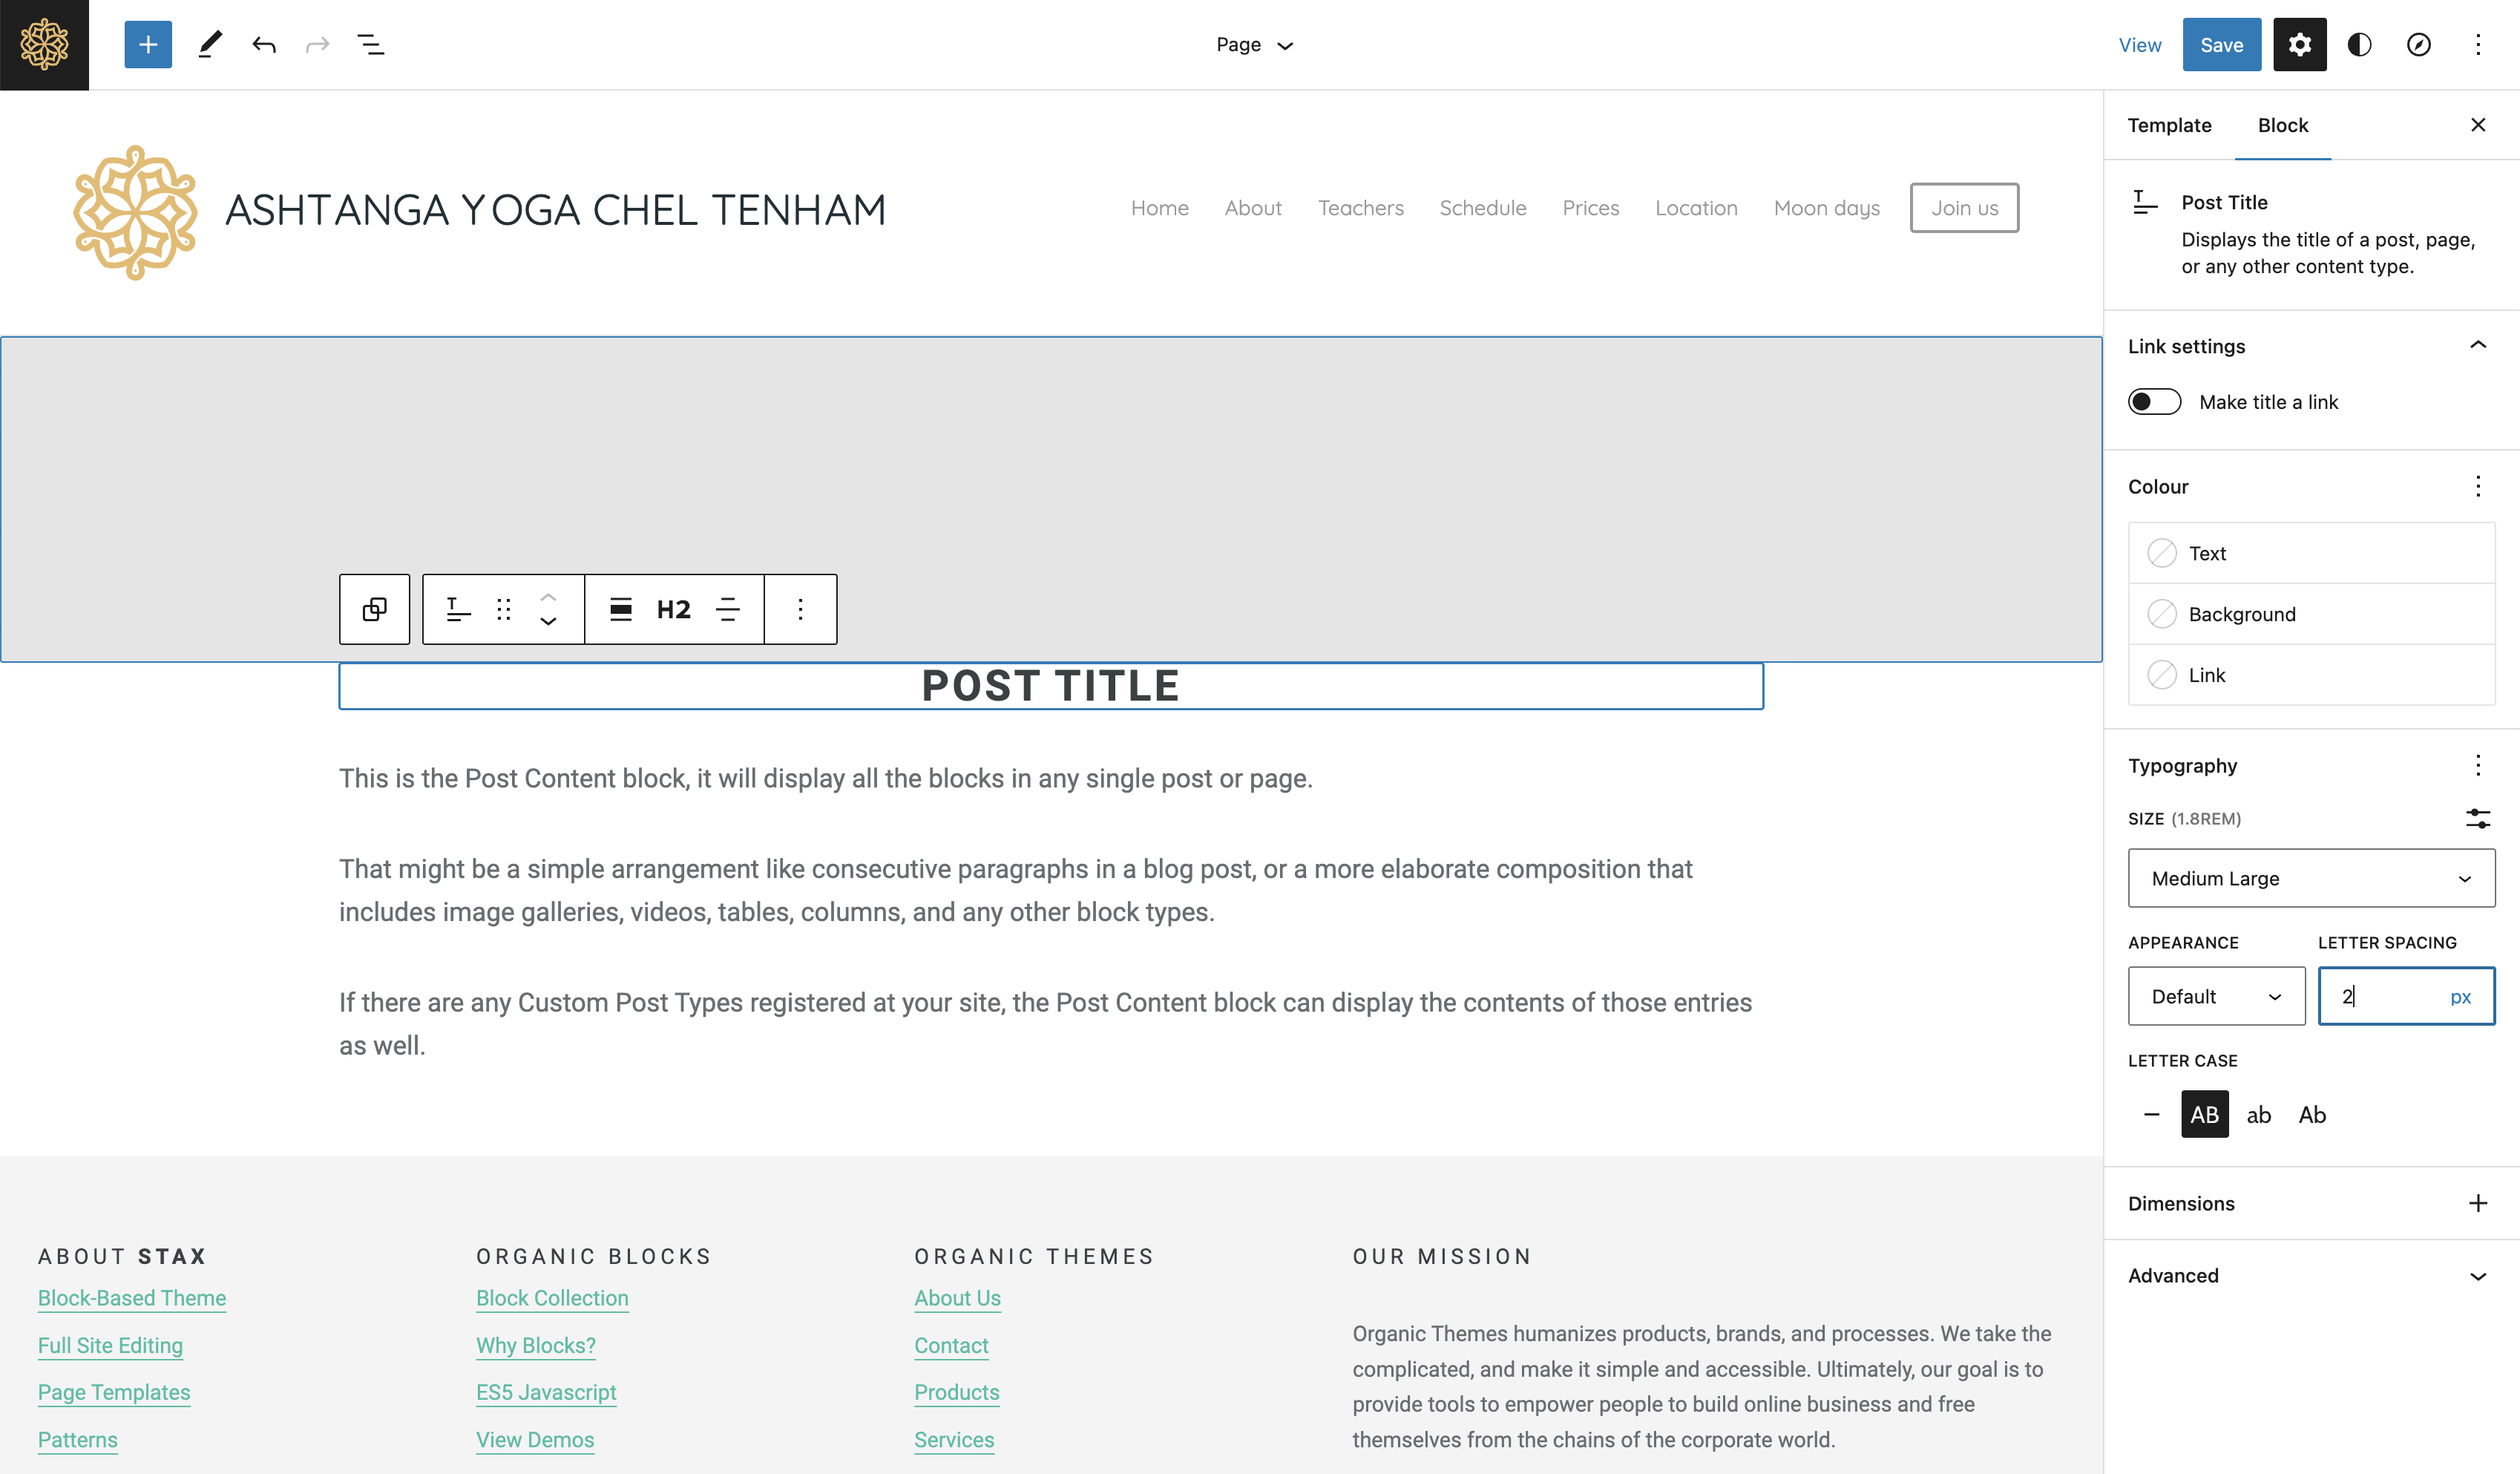The image size is (2520, 1474).
Task: Click the Schedule menu item
Action: pyautogui.click(x=1483, y=208)
